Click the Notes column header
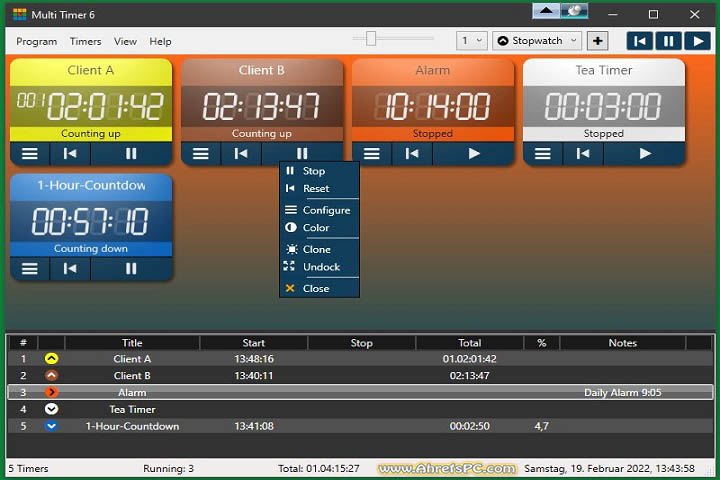The width and height of the screenshot is (720, 480). (623, 343)
